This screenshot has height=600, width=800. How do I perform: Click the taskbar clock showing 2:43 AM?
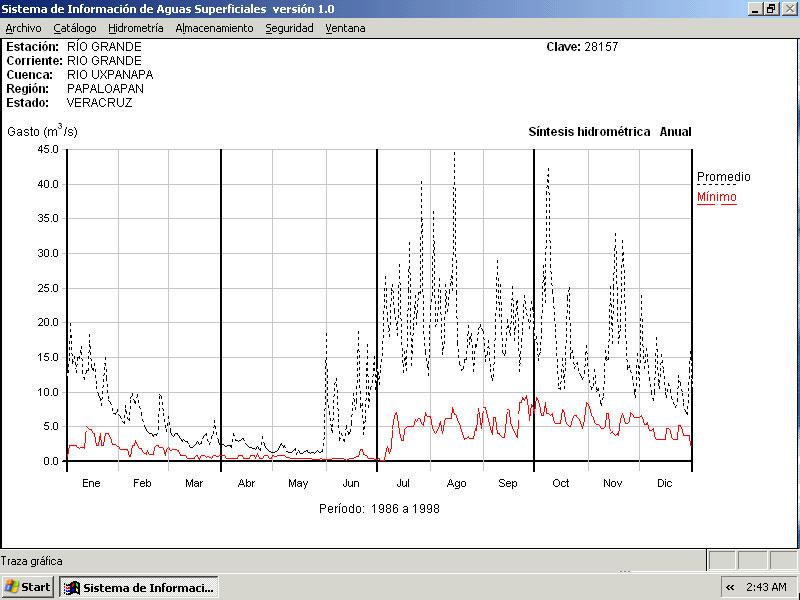pos(766,587)
